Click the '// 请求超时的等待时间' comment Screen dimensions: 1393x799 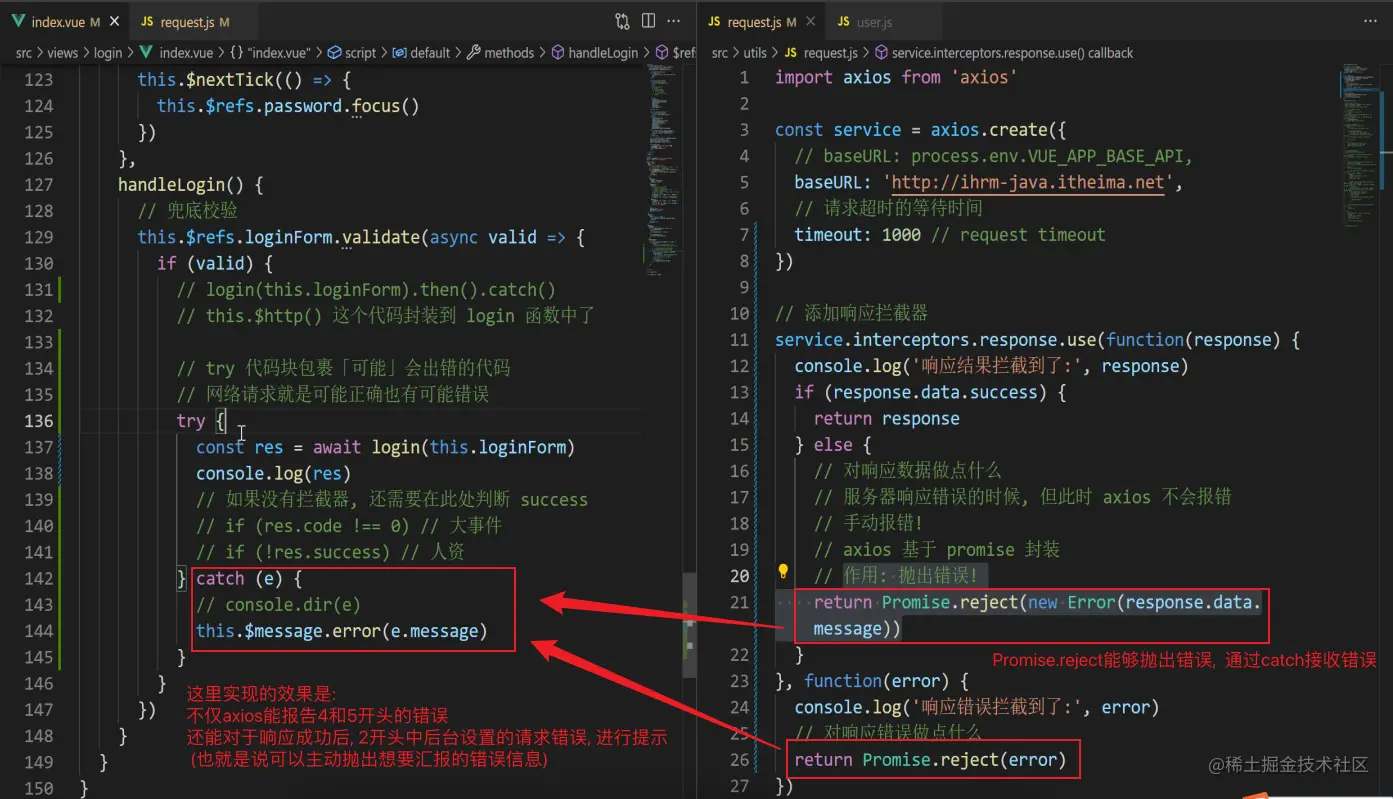point(888,208)
